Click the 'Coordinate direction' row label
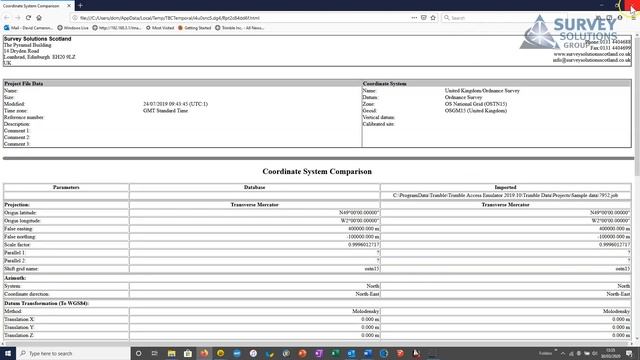 coord(27,294)
